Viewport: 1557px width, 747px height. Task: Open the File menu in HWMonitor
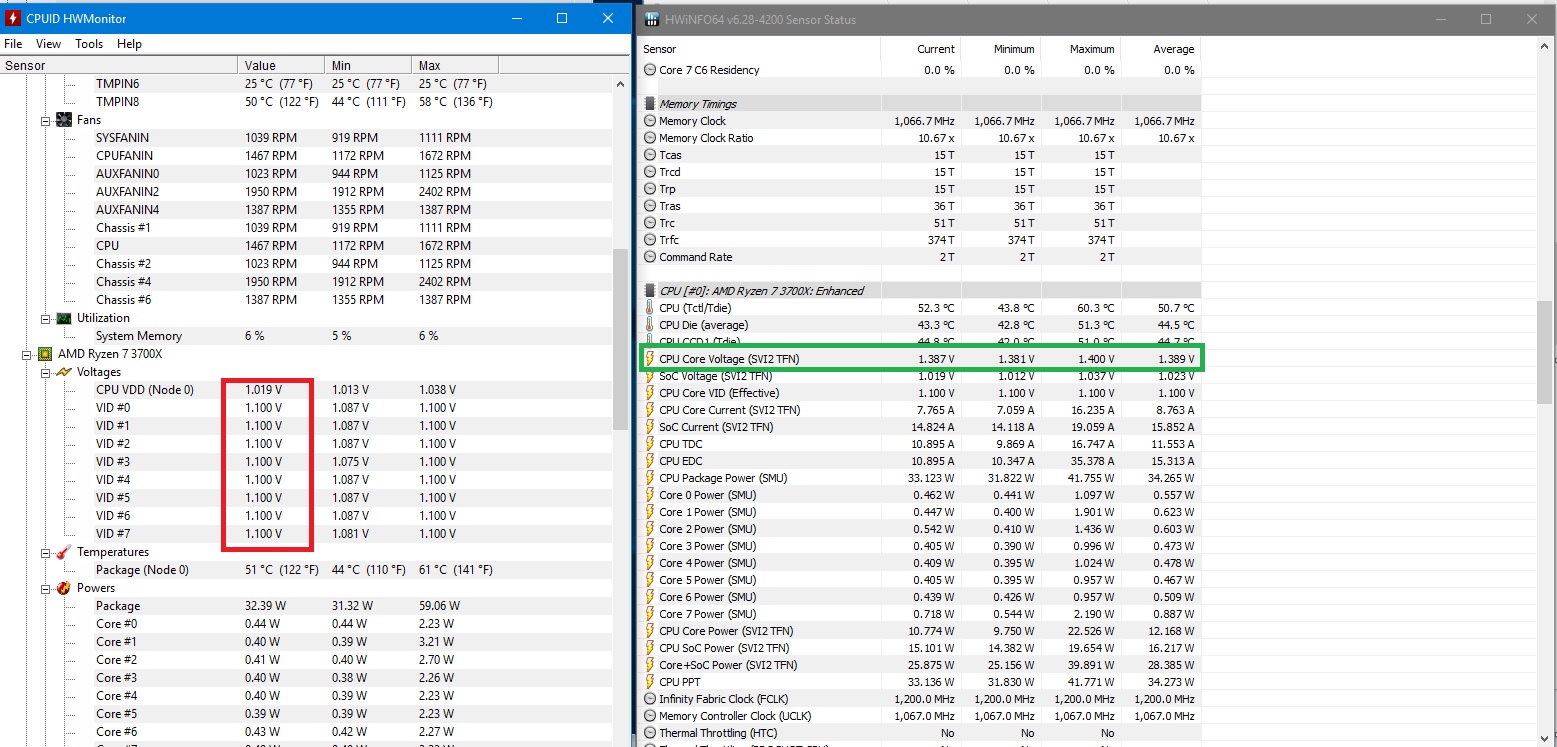coord(13,44)
